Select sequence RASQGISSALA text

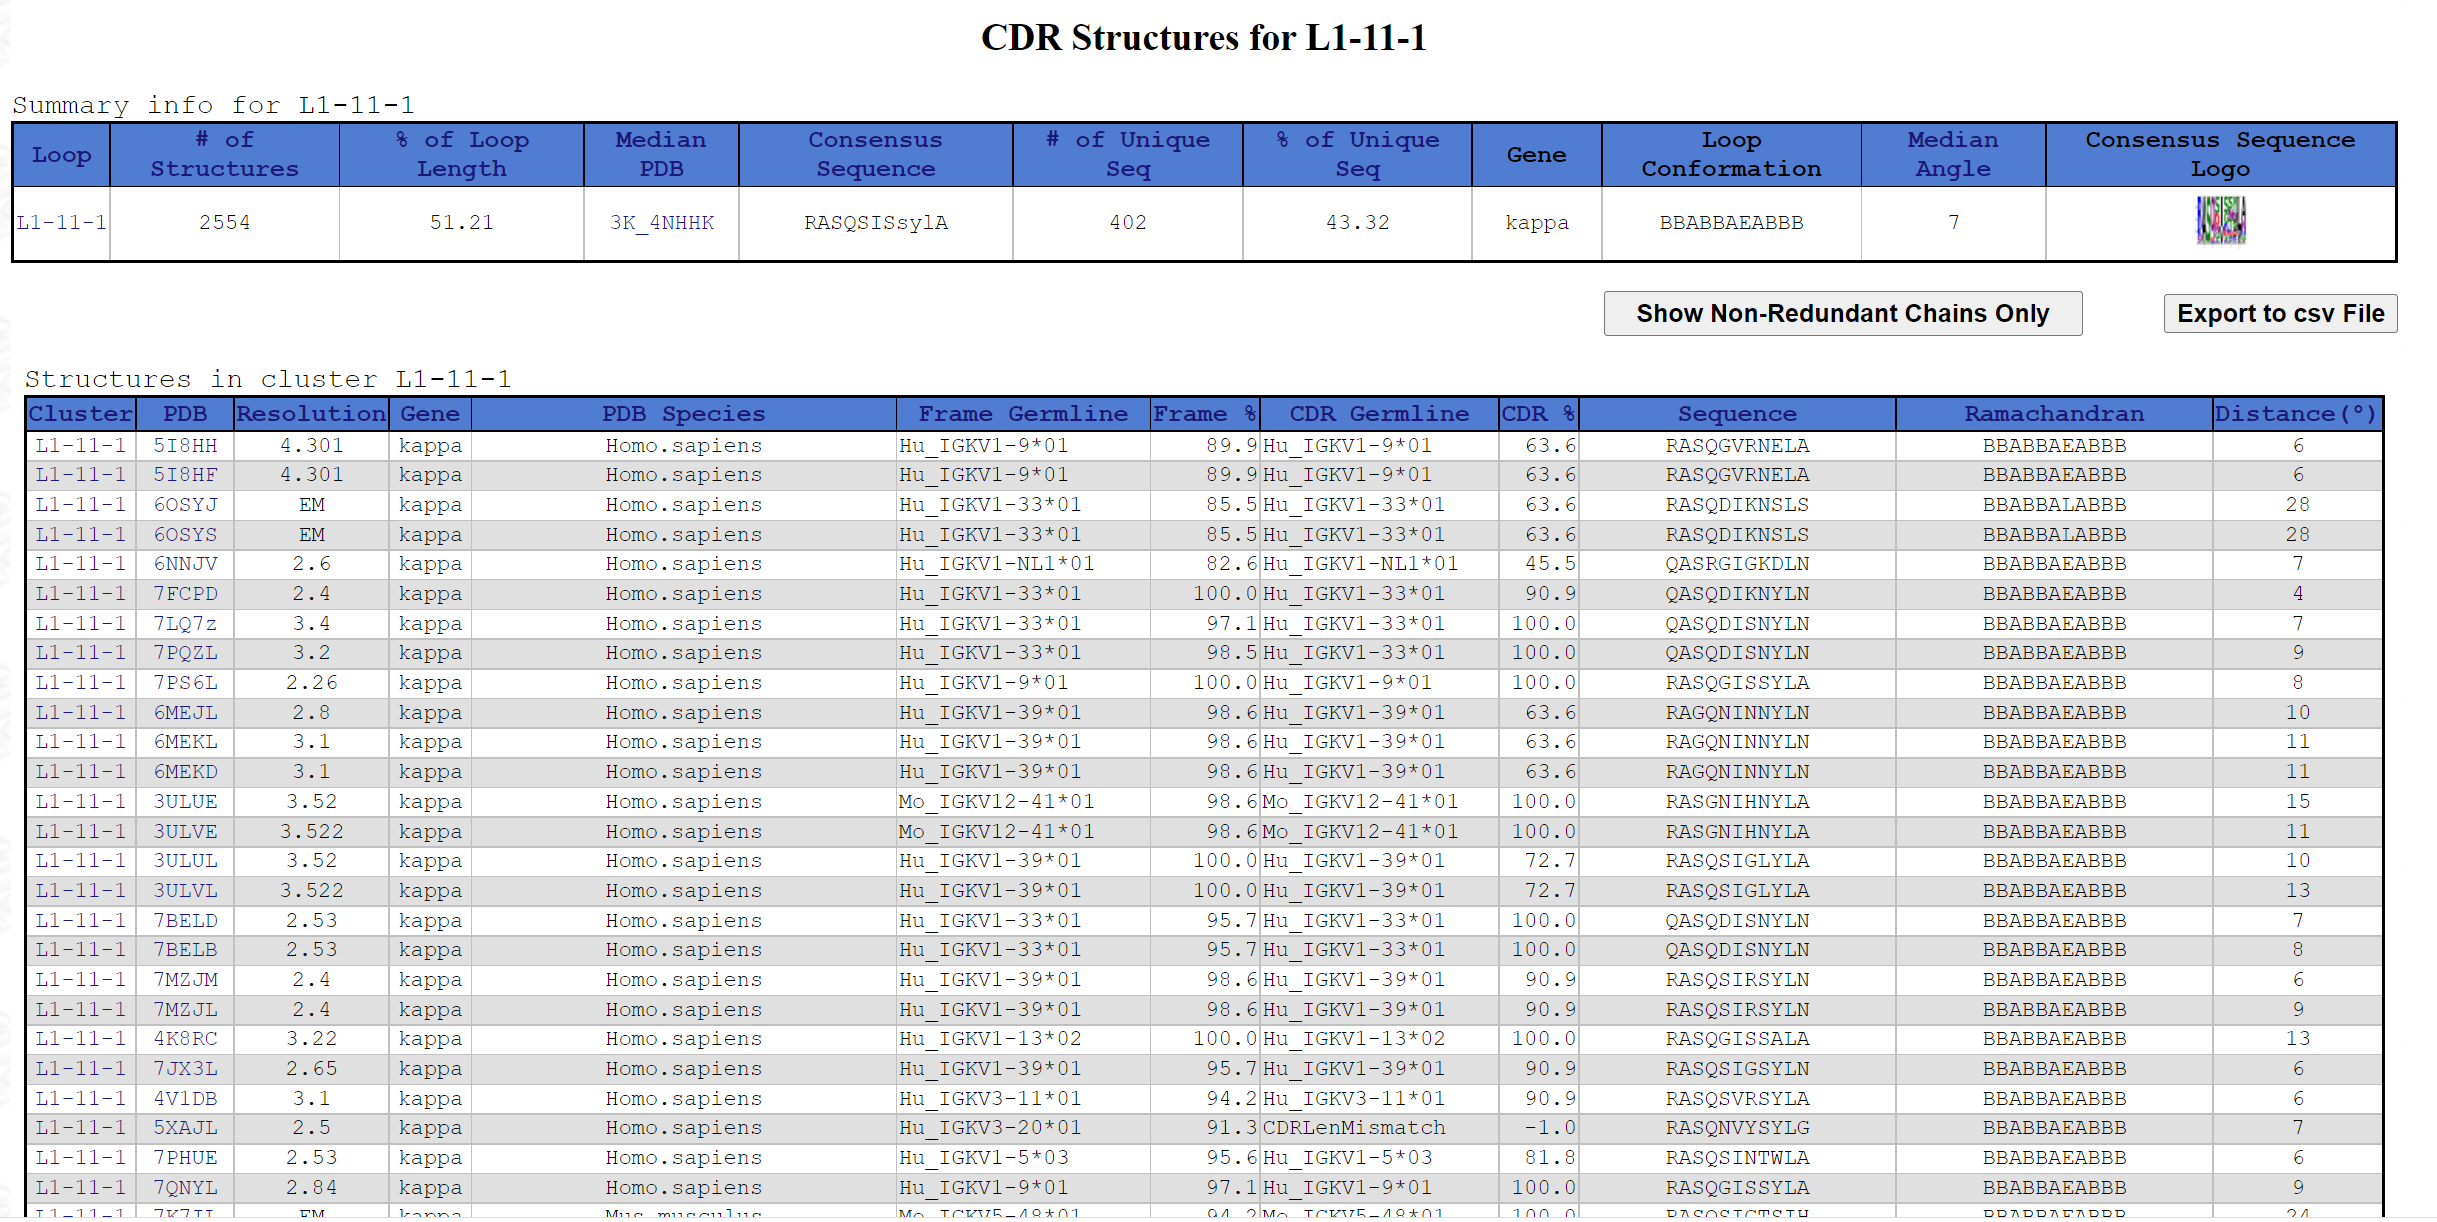coord(1737,1039)
